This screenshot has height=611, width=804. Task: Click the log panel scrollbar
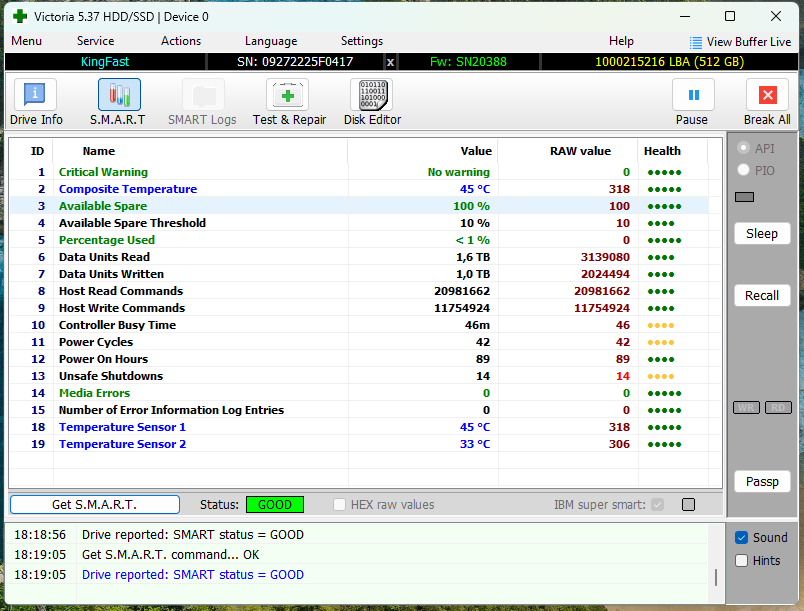pos(715,576)
